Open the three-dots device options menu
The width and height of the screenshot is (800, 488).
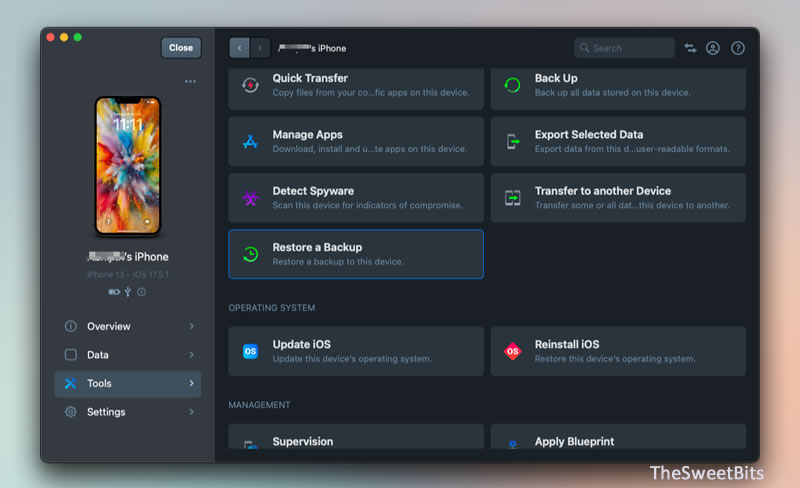click(190, 81)
